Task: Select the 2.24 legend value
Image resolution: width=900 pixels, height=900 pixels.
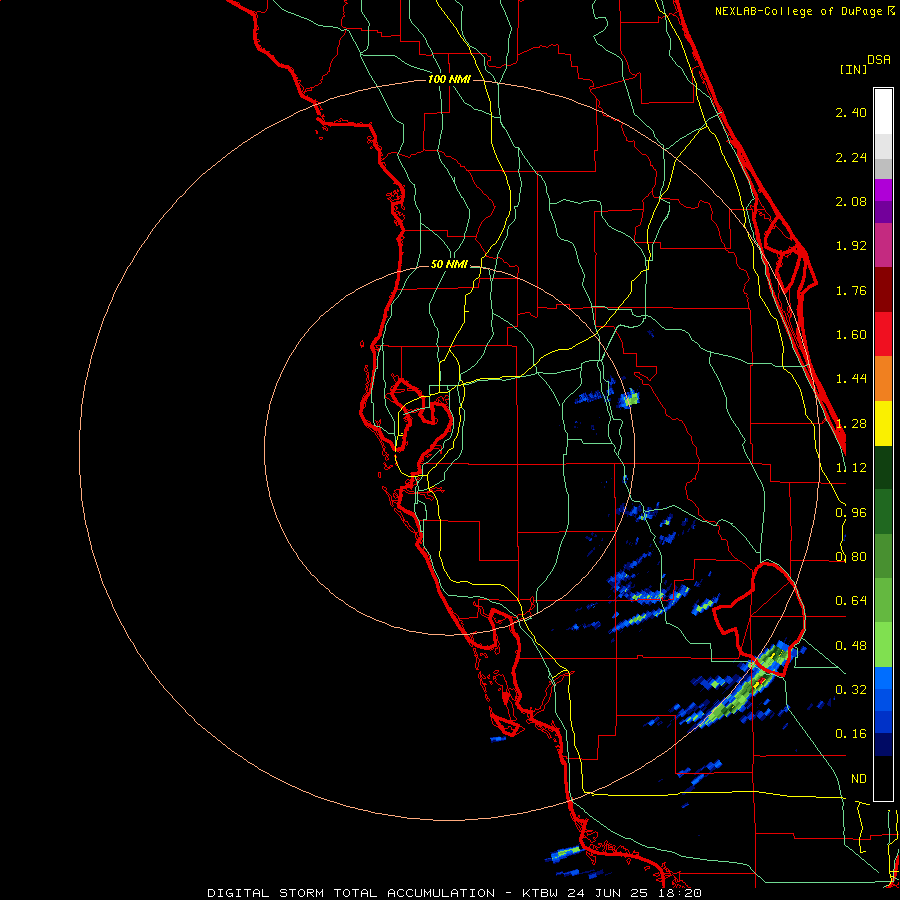Action: tap(851, 157)
